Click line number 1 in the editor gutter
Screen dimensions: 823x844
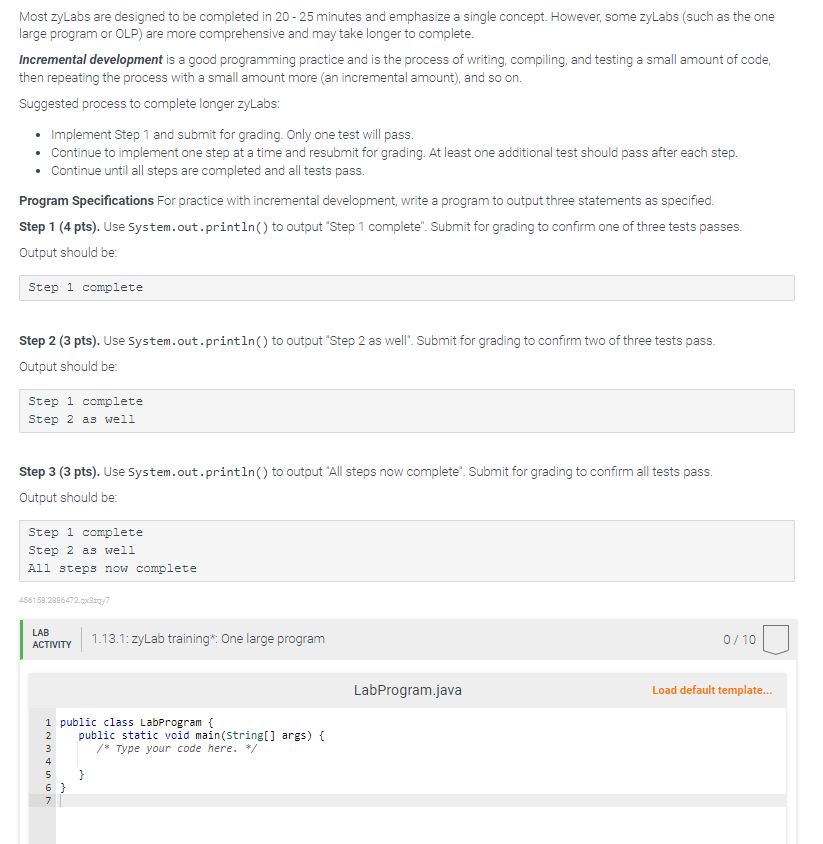(x=48, y=722)
